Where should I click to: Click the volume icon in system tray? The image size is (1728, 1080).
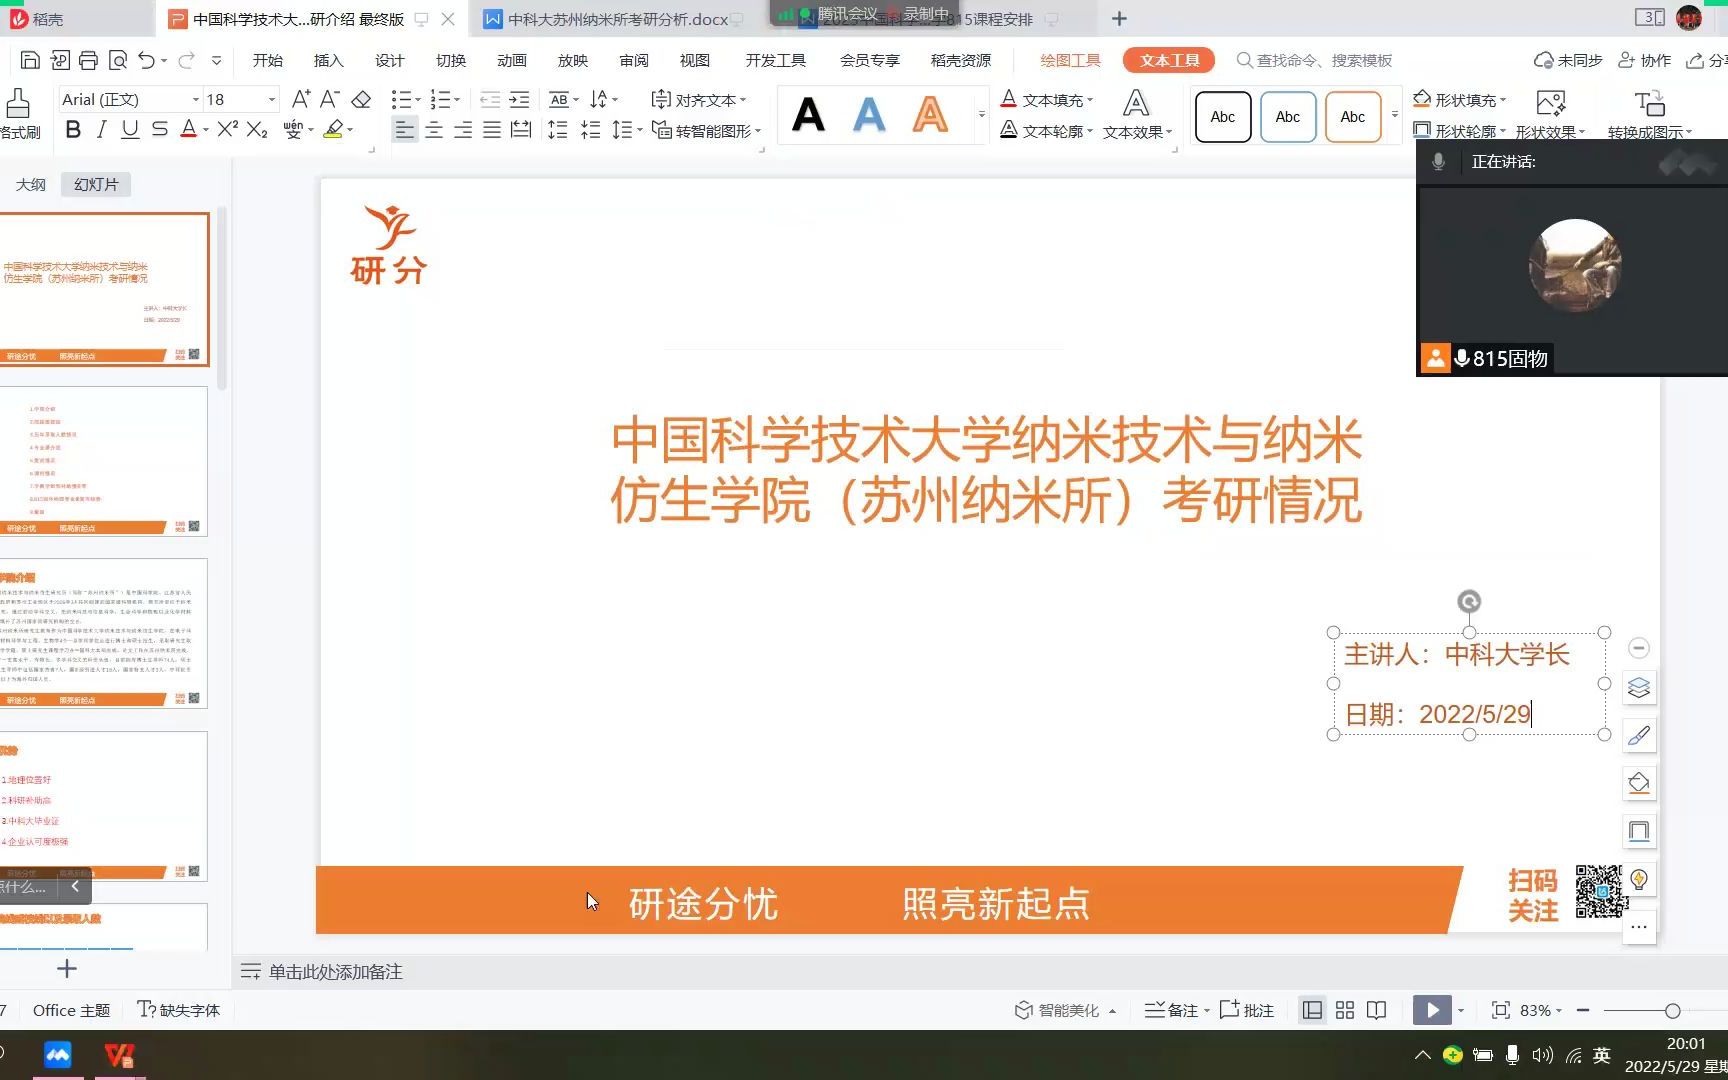pyautogui.click(x=1542, y=1055)
